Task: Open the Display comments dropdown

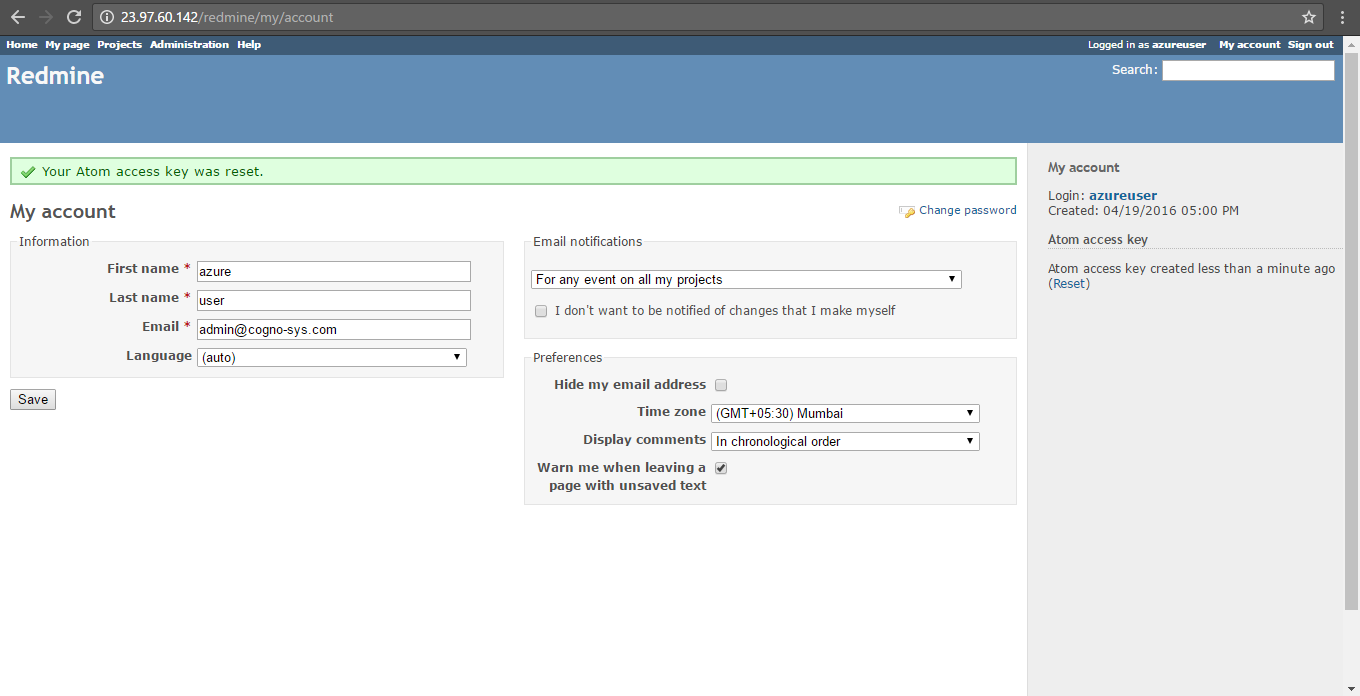Action: (844, 441)
